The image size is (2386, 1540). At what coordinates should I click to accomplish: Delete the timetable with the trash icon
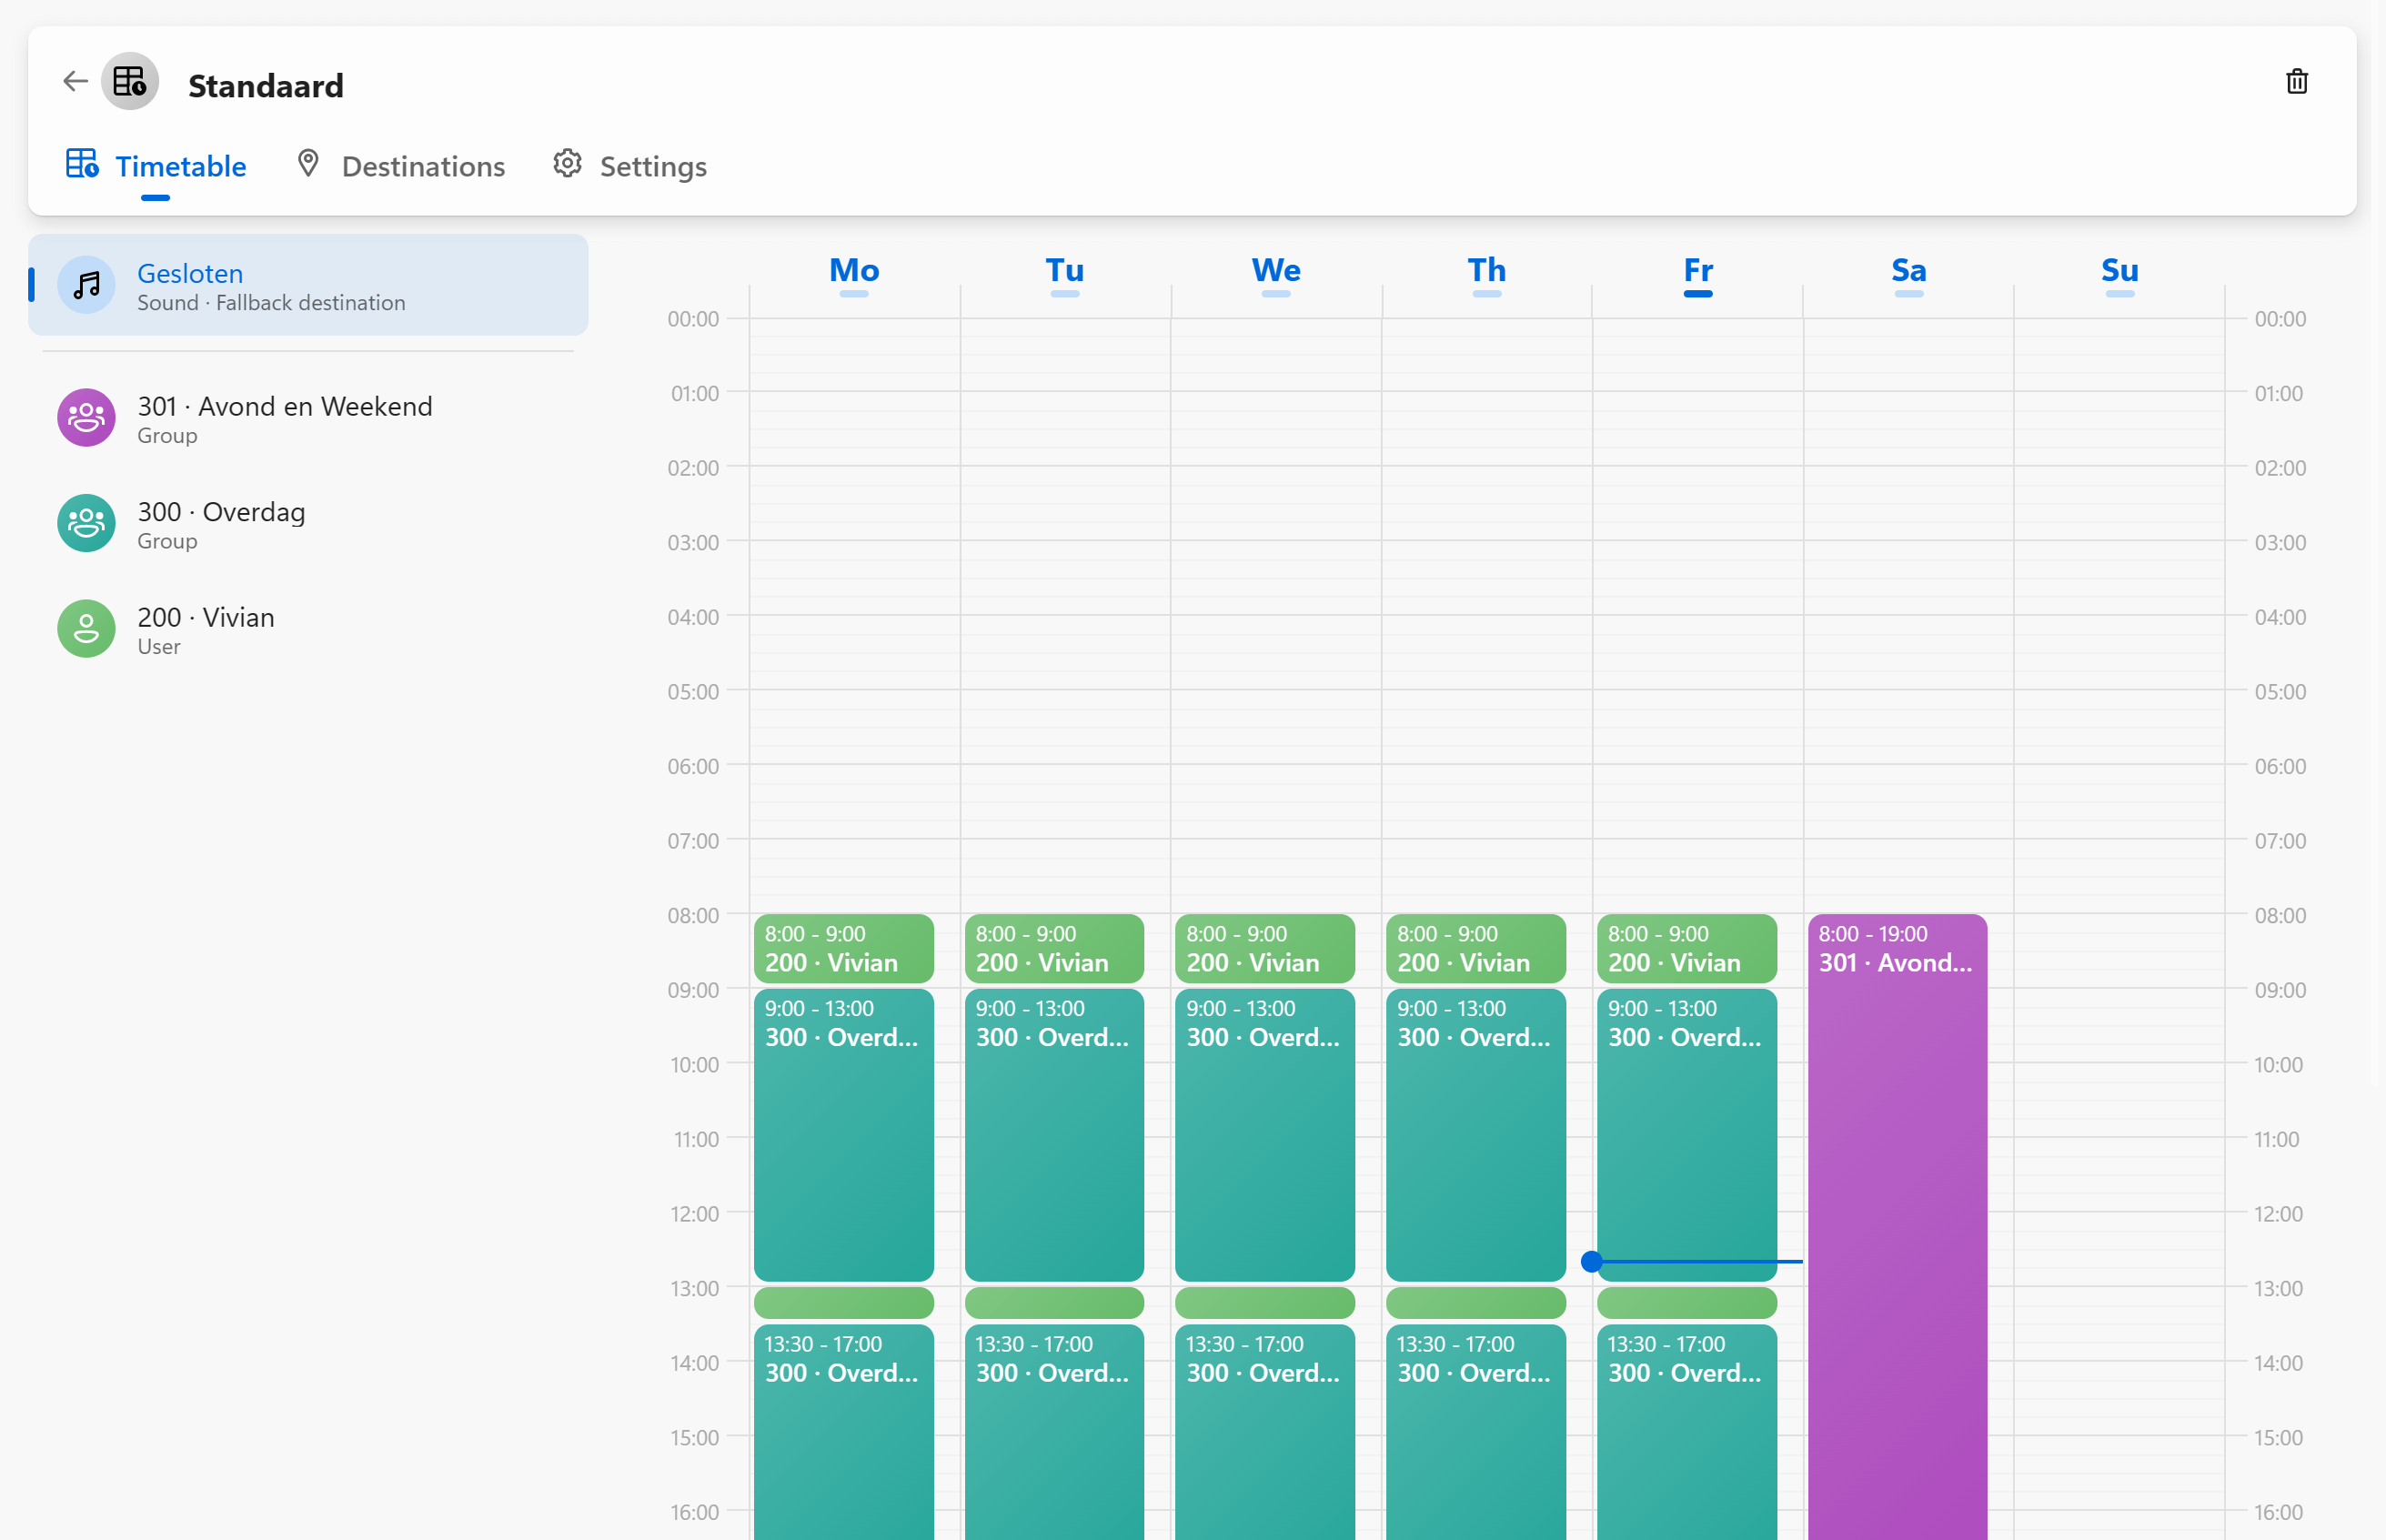[2297, 81]
